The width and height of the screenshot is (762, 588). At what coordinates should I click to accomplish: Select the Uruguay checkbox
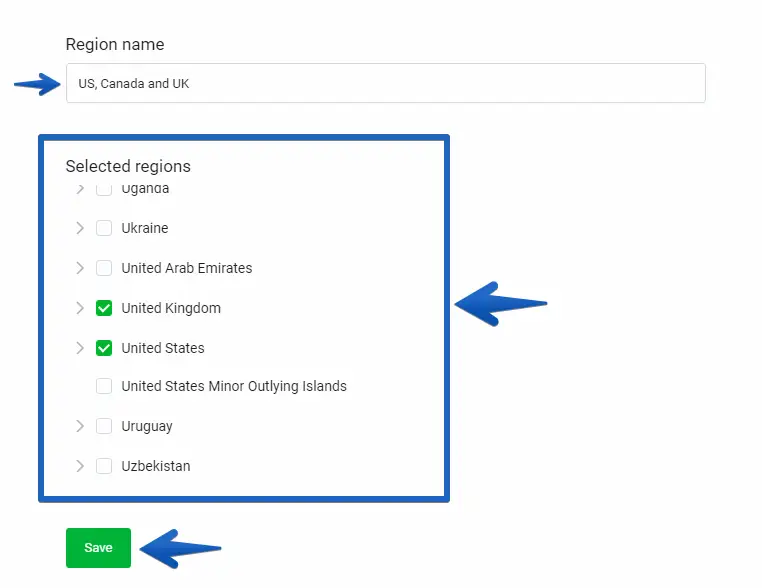point(104,426)
